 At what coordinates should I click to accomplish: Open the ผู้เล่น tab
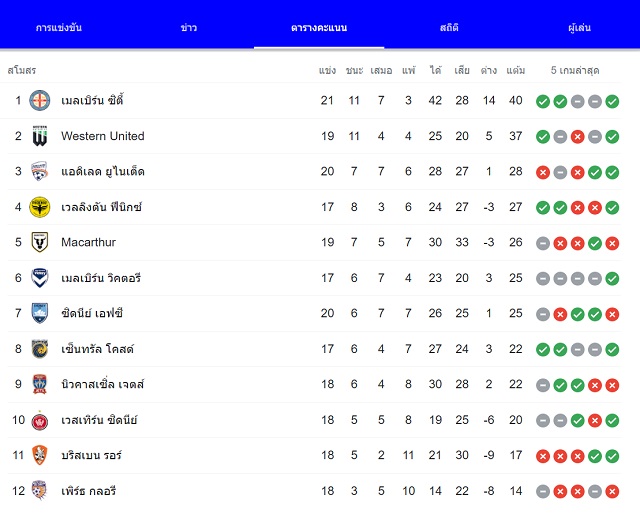click(x=579, y=28)
